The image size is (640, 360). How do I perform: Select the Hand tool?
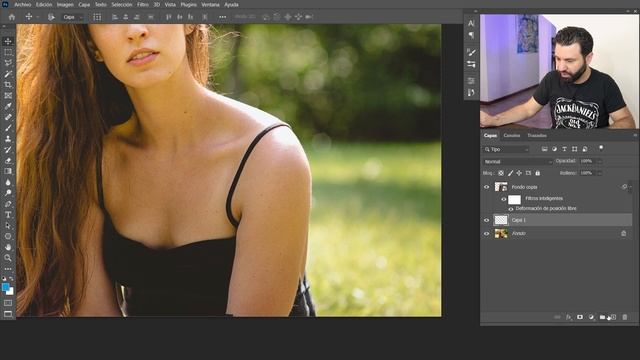pos(8,247)
